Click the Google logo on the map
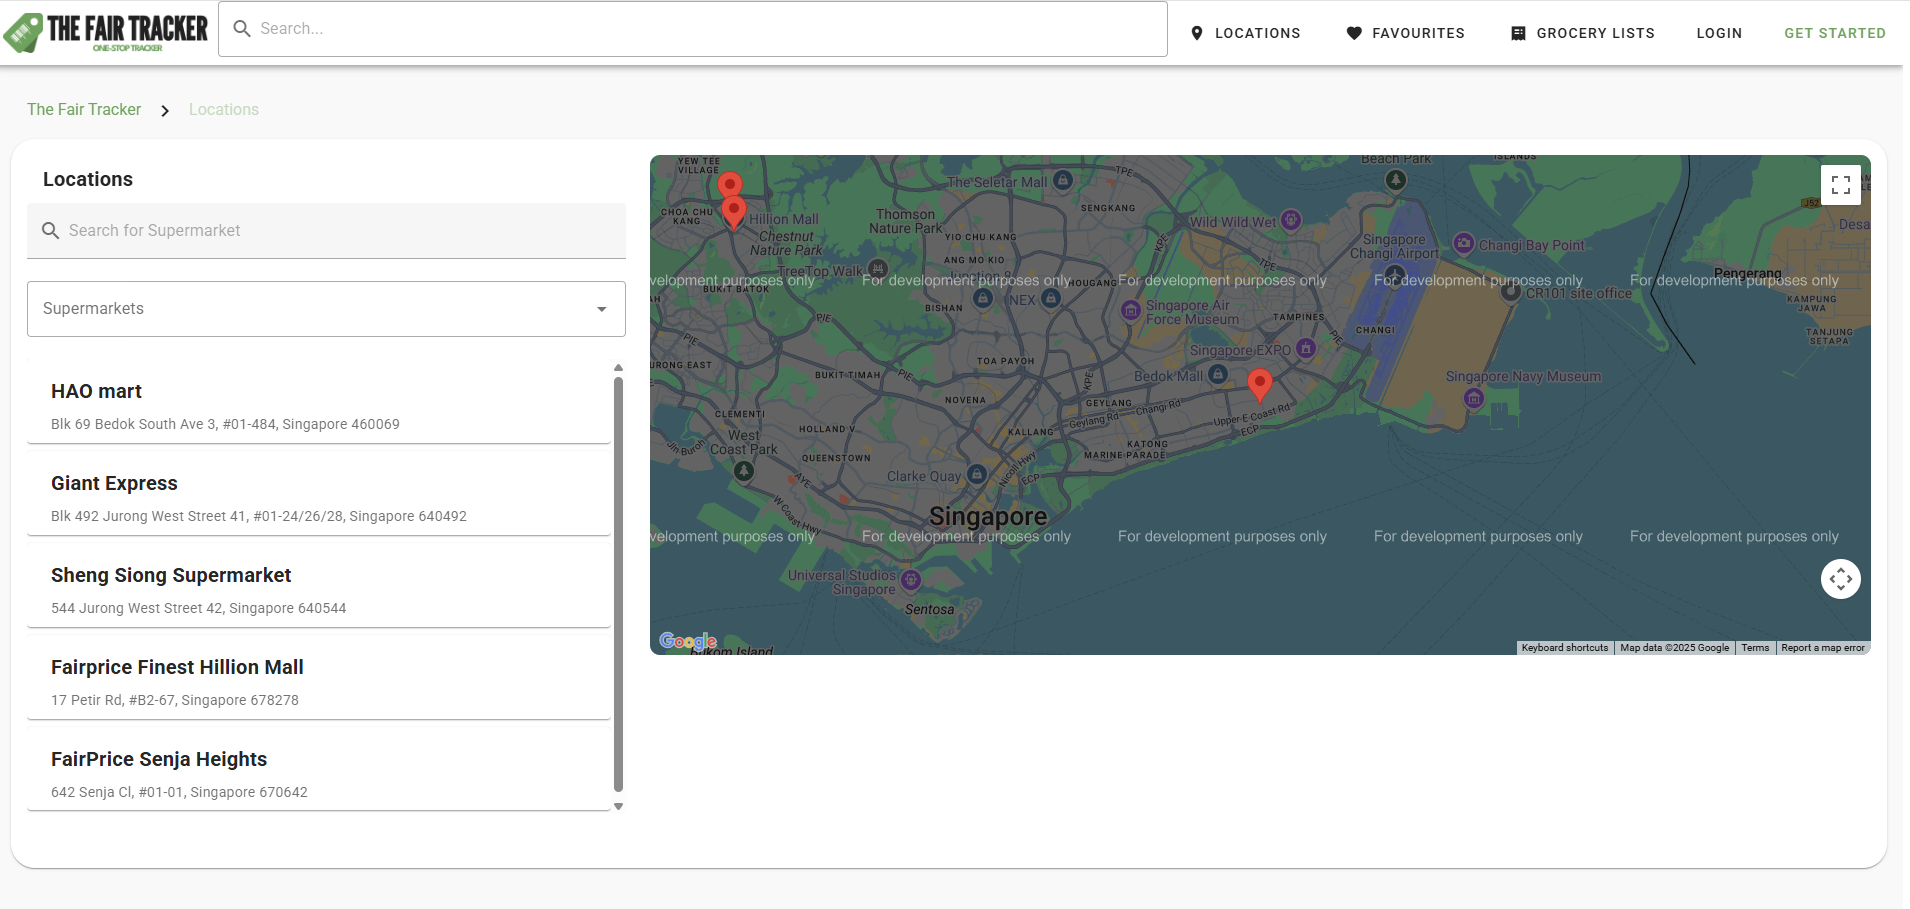Viewport: 1910px width, 909px height. point(688,641)
